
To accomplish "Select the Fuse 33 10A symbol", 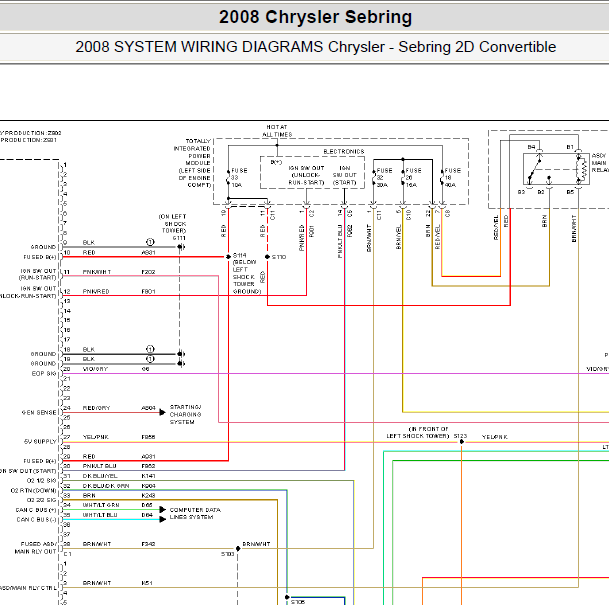I will tap(228, 177).
